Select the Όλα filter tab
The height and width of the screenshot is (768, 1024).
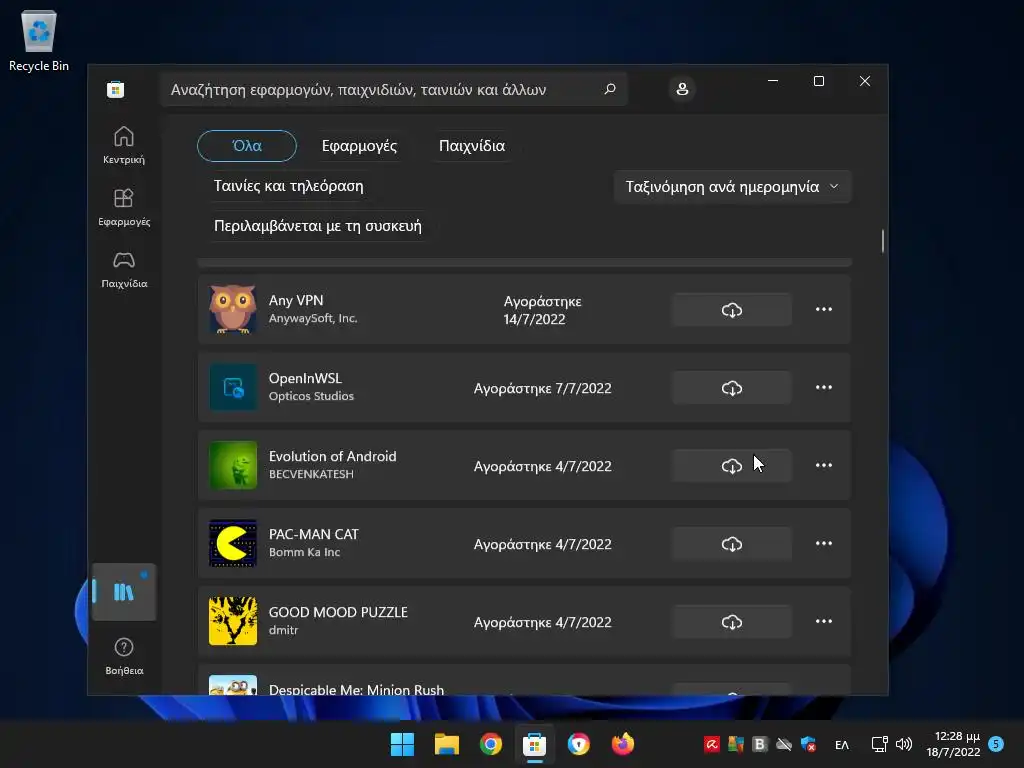tap(247, 146)
